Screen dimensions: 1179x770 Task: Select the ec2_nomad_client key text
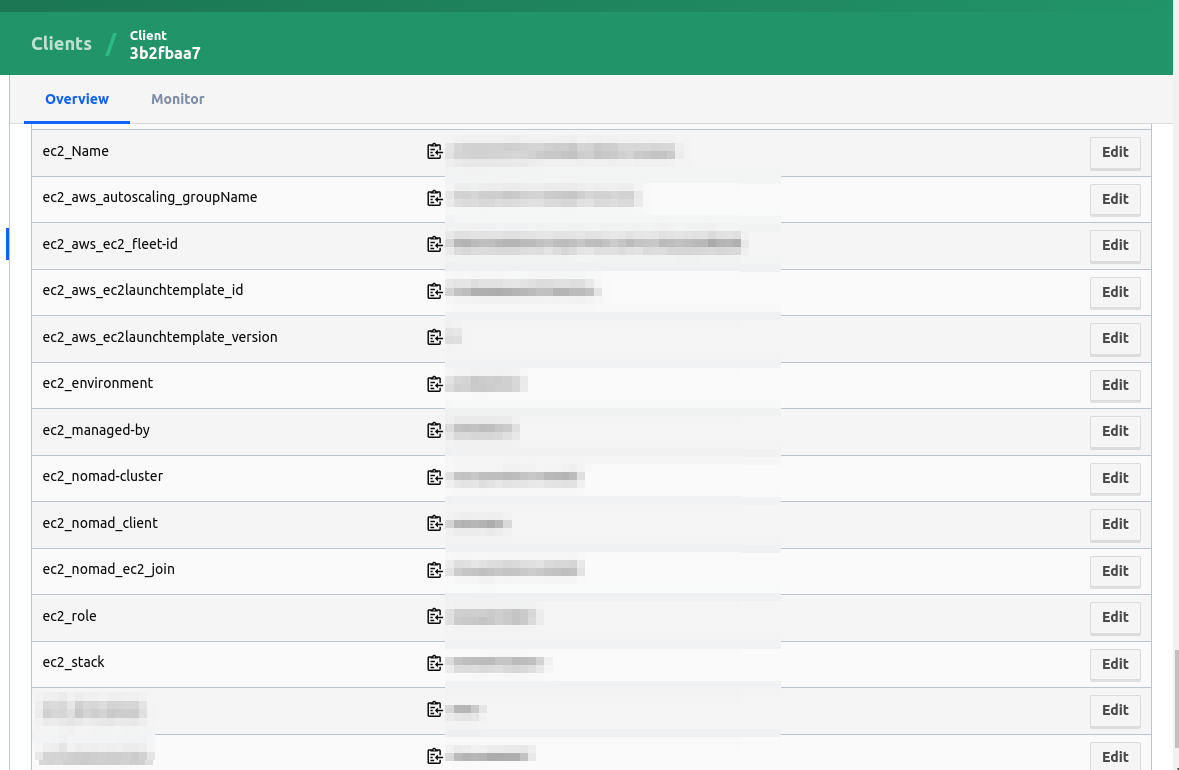point(100,523)
